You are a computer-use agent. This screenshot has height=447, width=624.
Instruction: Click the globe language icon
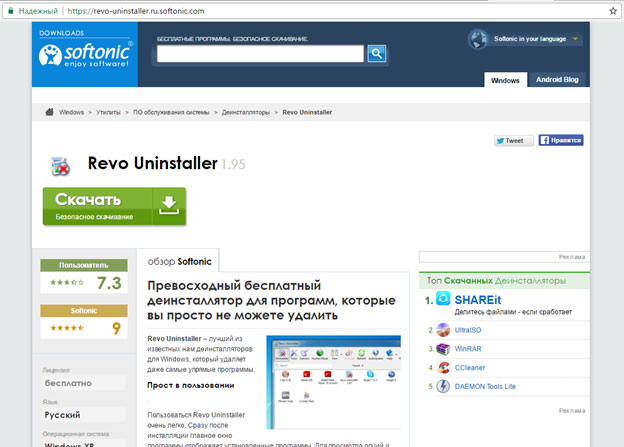pos(478,39)
